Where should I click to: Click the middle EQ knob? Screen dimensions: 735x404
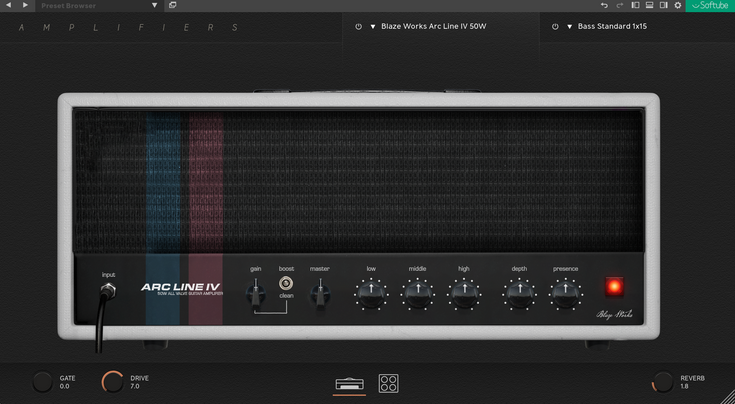[417, 294]
